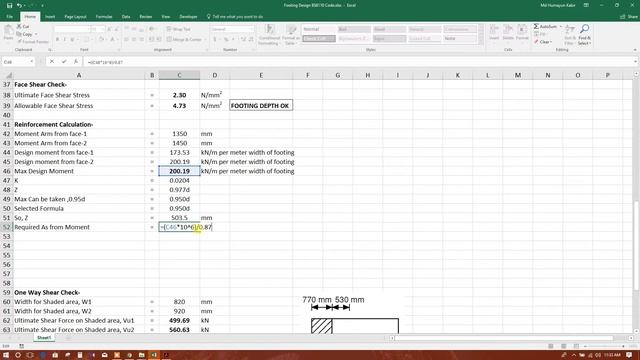Switch to the Insert tab
640x360 pixels.
tap(50, 17)
